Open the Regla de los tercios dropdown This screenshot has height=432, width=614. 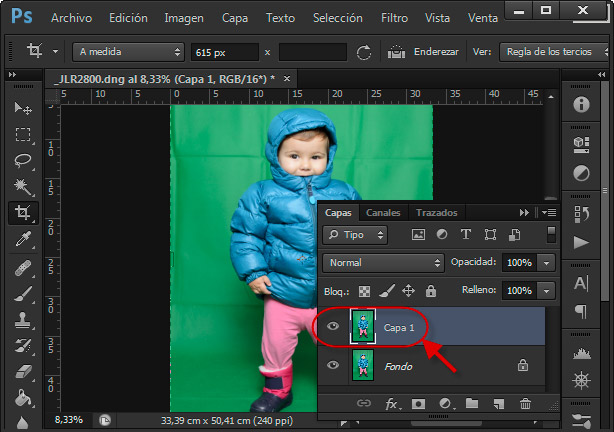(556, 52)
